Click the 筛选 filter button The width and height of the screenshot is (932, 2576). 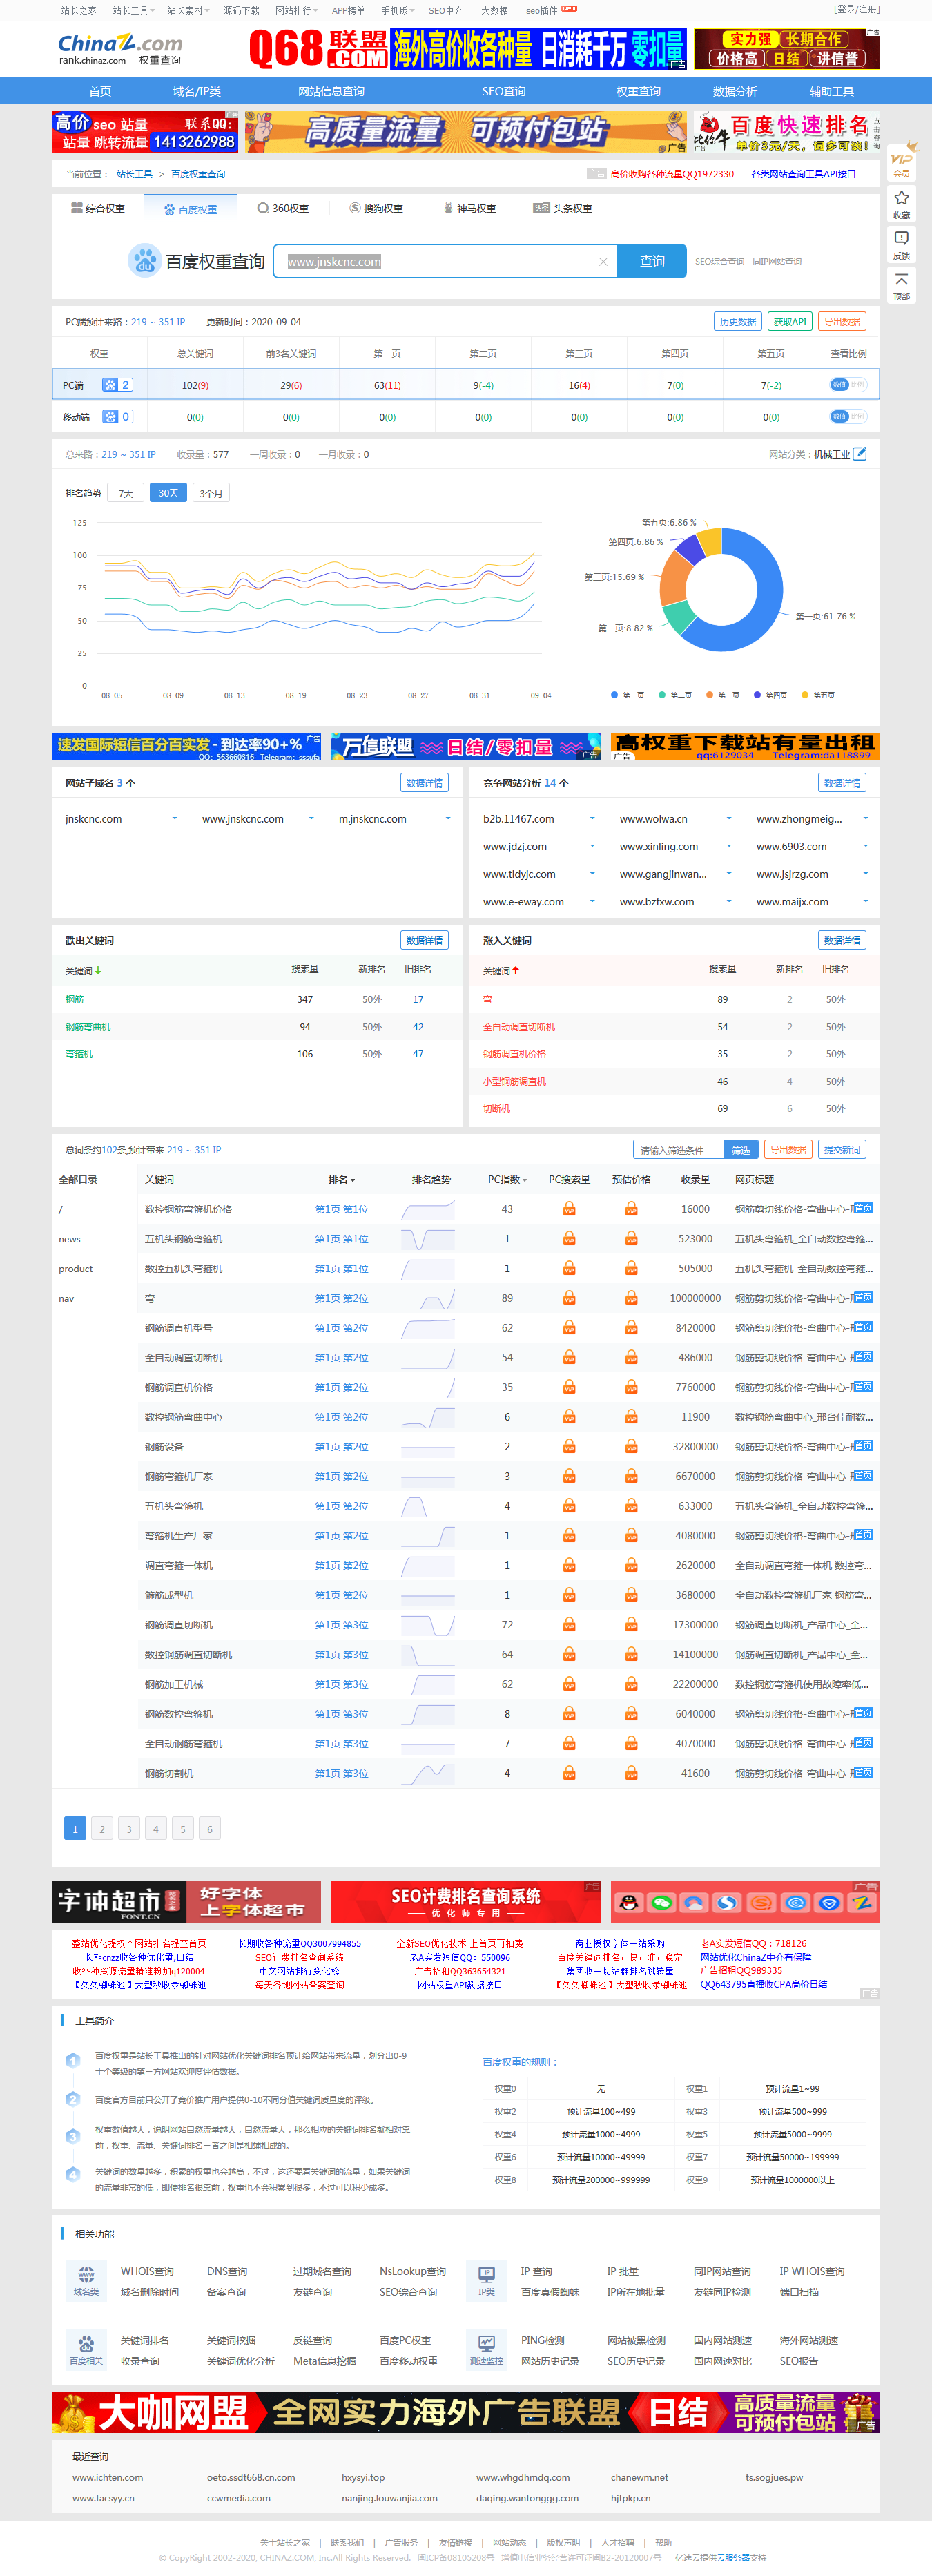(x=741, y=1150)
